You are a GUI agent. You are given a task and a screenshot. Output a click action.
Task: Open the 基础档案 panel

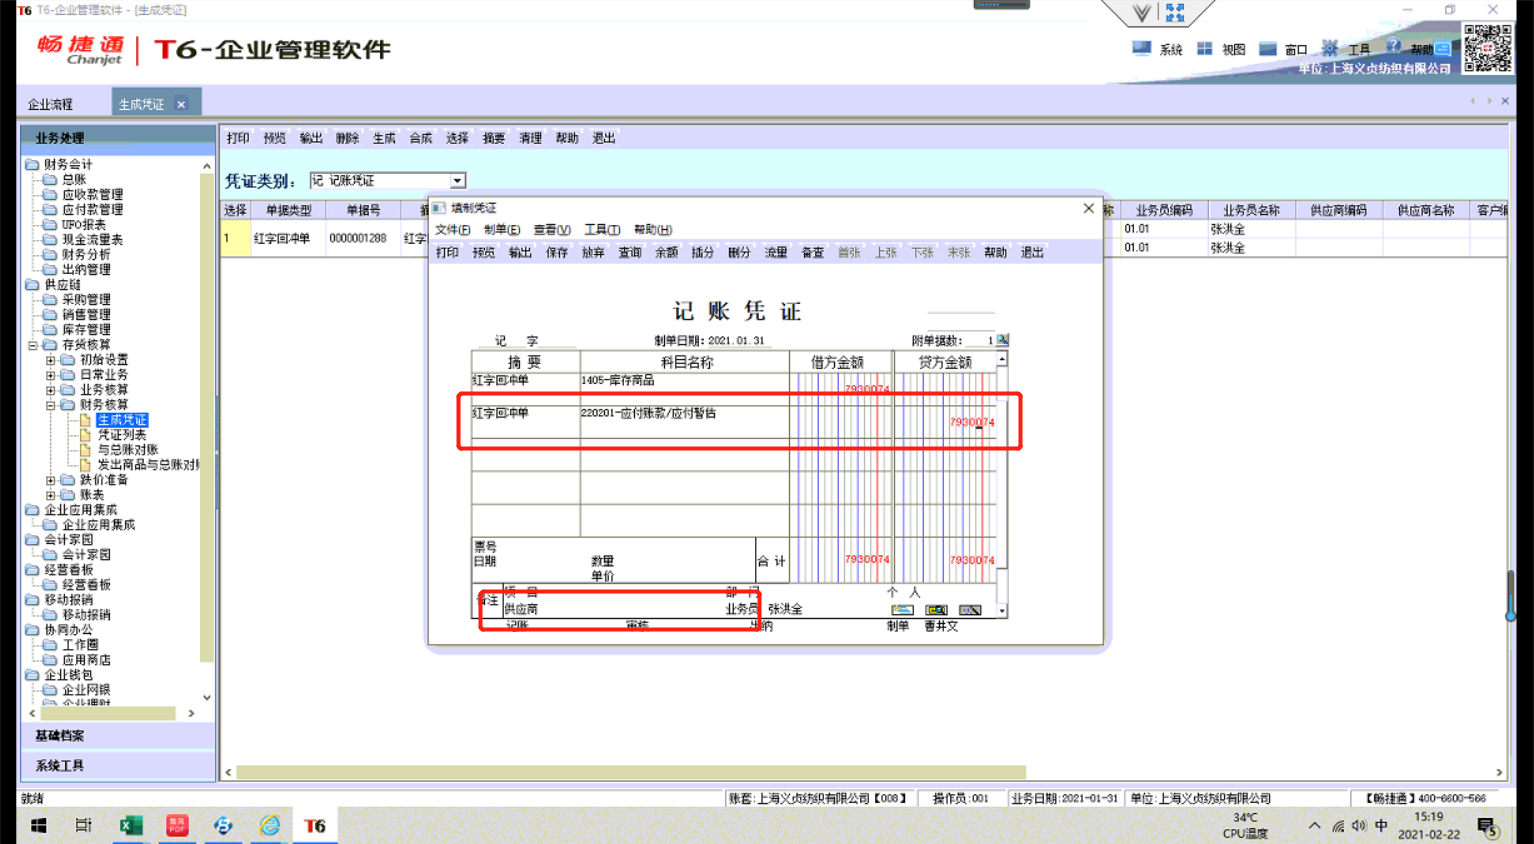point(118,735)
